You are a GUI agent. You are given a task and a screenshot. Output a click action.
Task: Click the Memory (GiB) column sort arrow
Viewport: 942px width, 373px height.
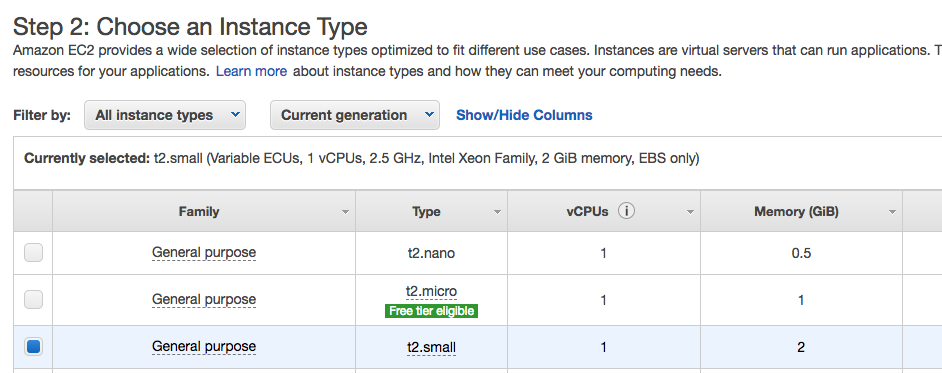point(892,212)
